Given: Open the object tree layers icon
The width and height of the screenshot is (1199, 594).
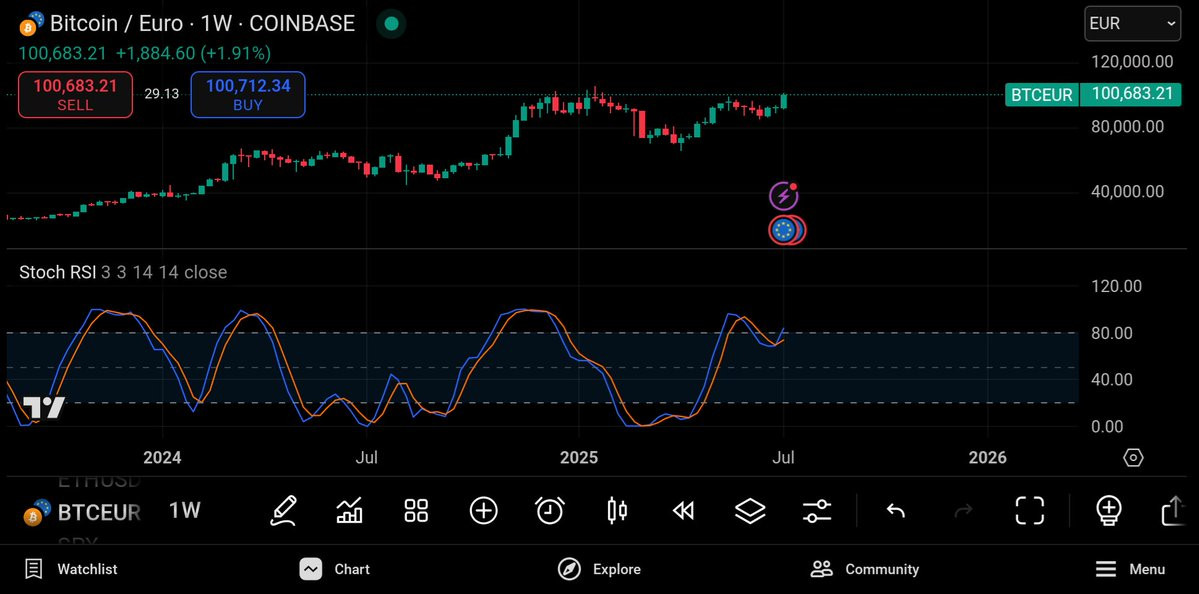Looking at the screenshot, I should [750, 510].
